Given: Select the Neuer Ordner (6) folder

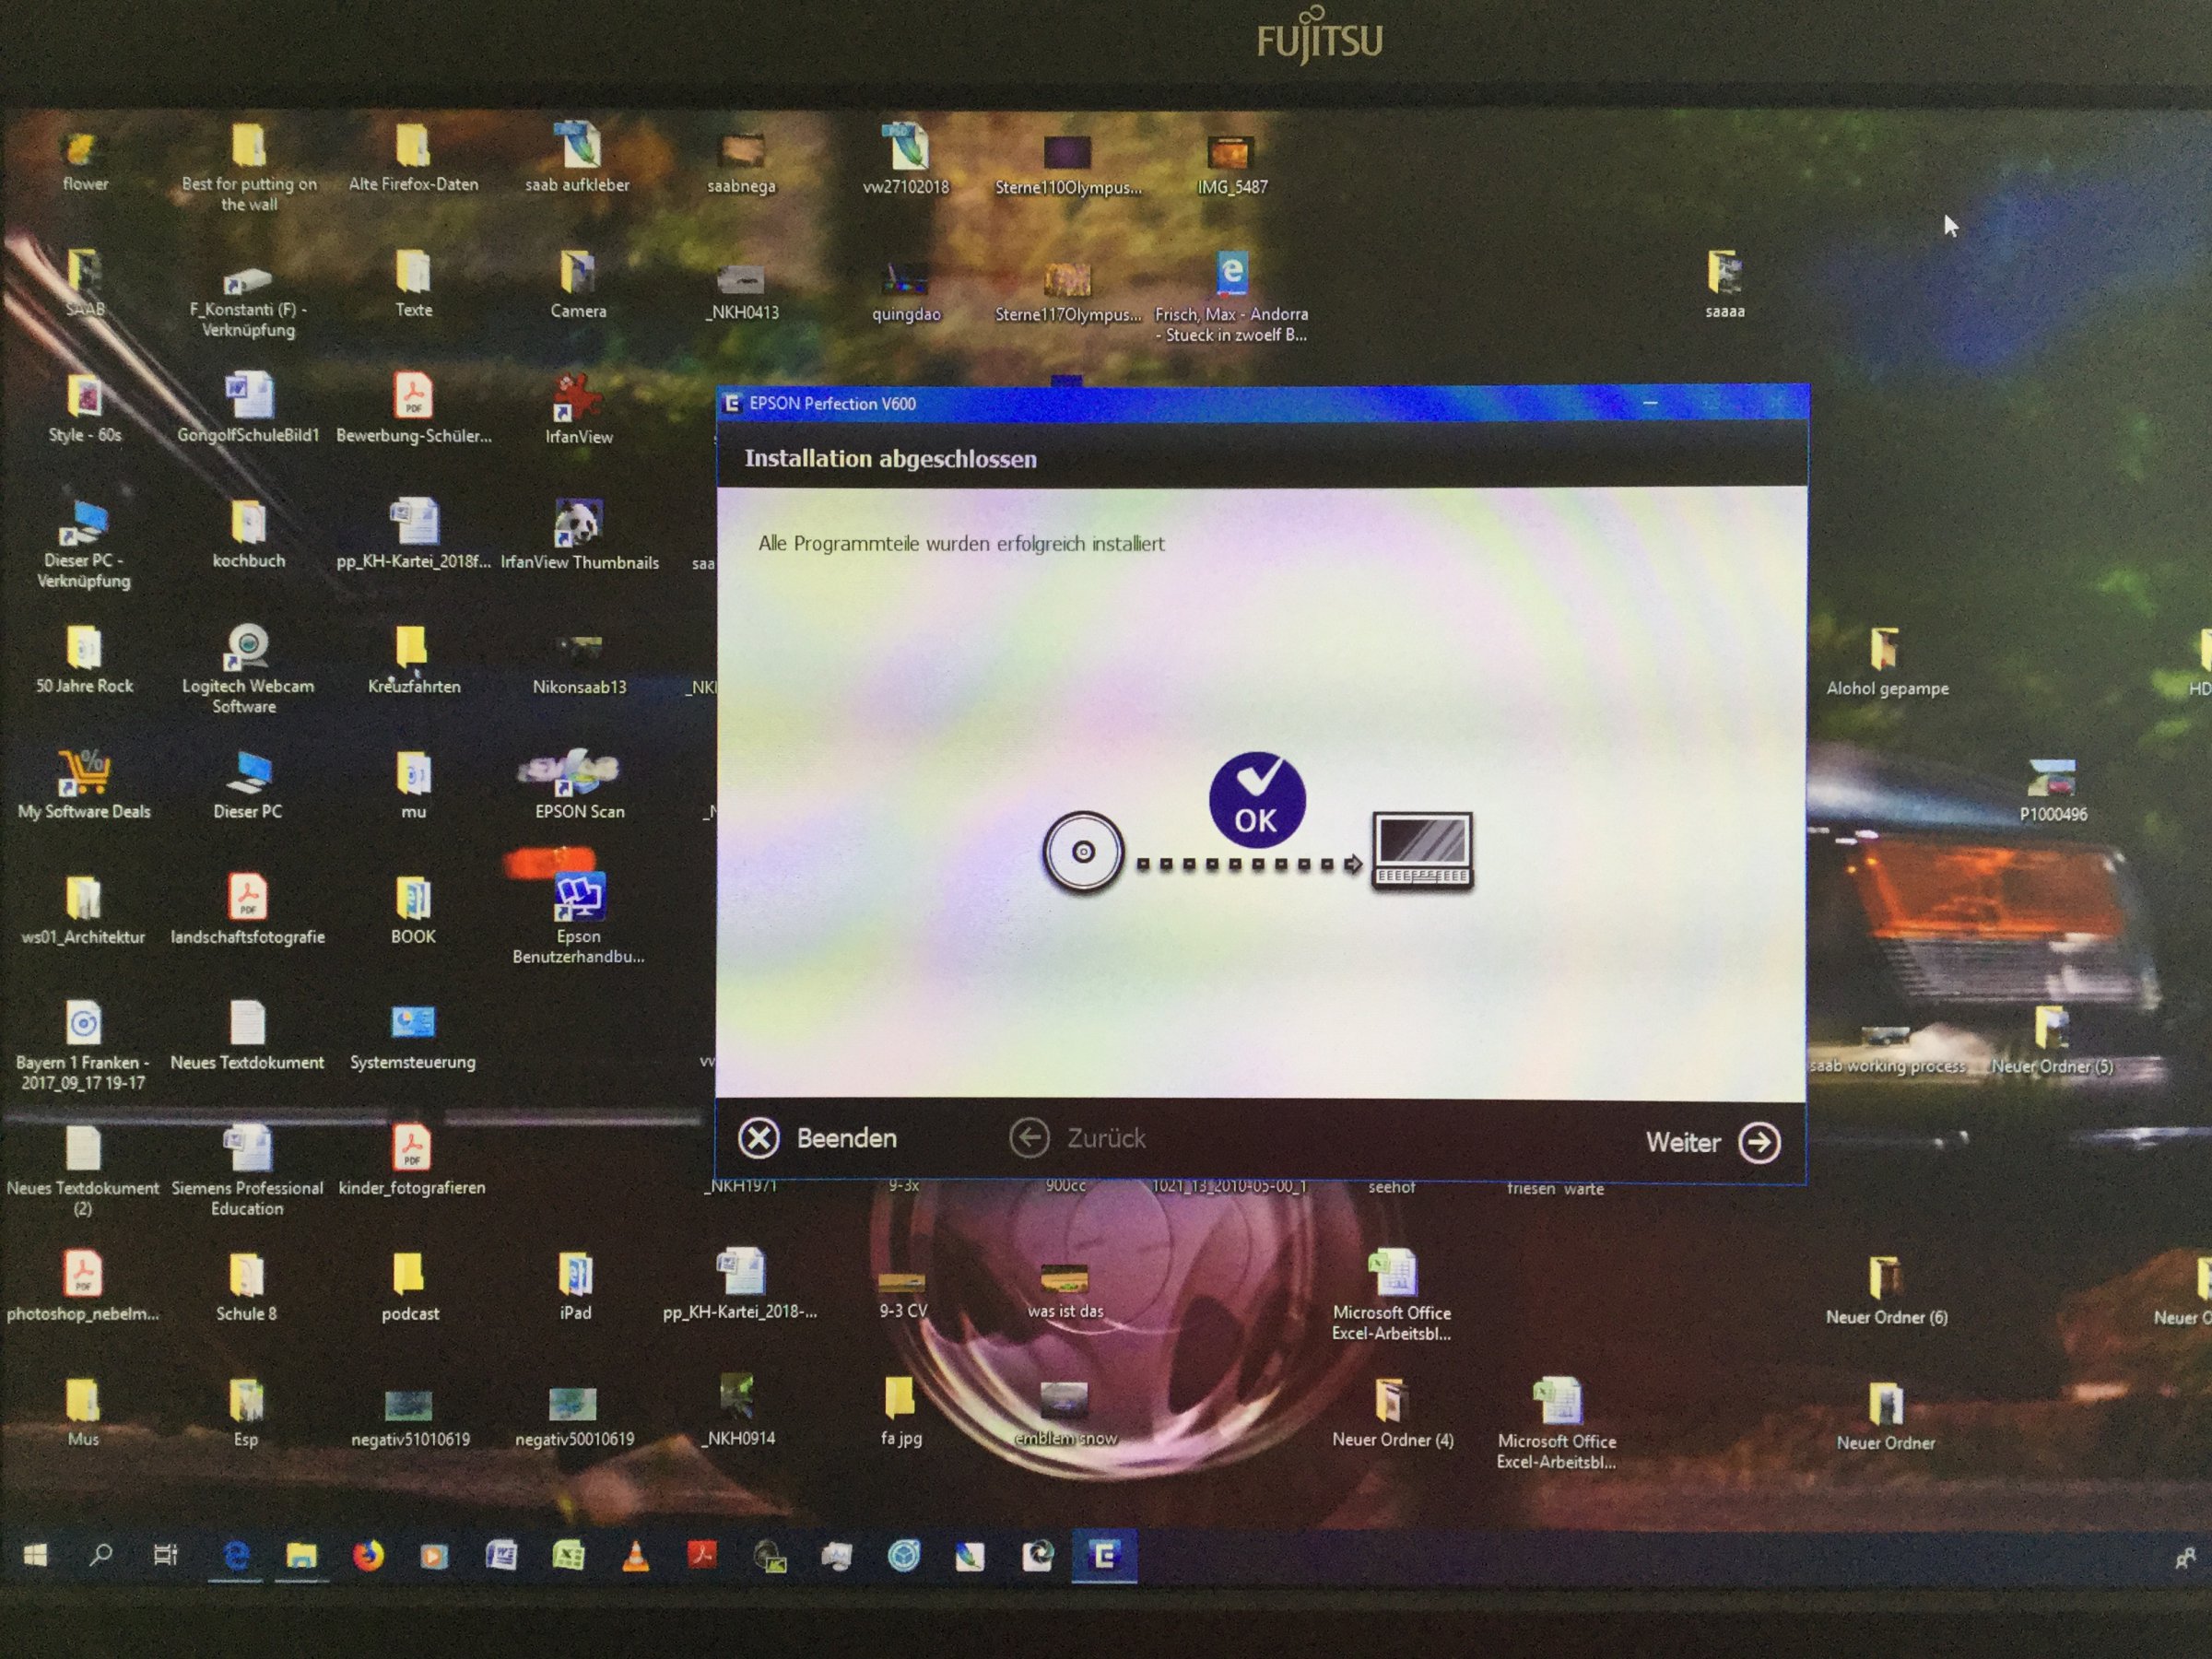Looking at the screenshot, I should pyautogui.click(x=1885, y=1290).
